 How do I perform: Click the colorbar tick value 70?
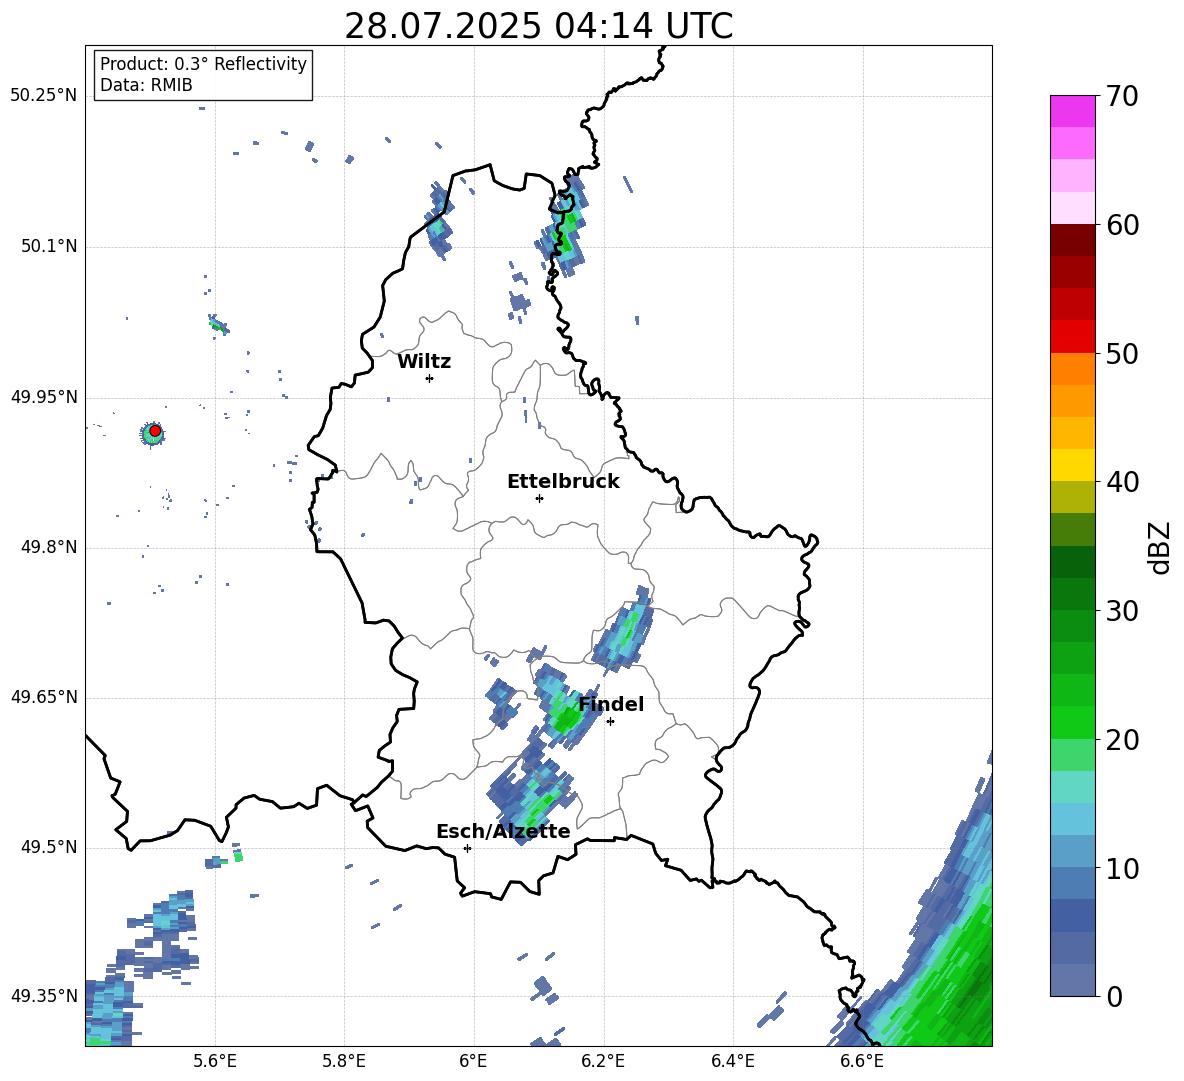tap(1122, 97)
